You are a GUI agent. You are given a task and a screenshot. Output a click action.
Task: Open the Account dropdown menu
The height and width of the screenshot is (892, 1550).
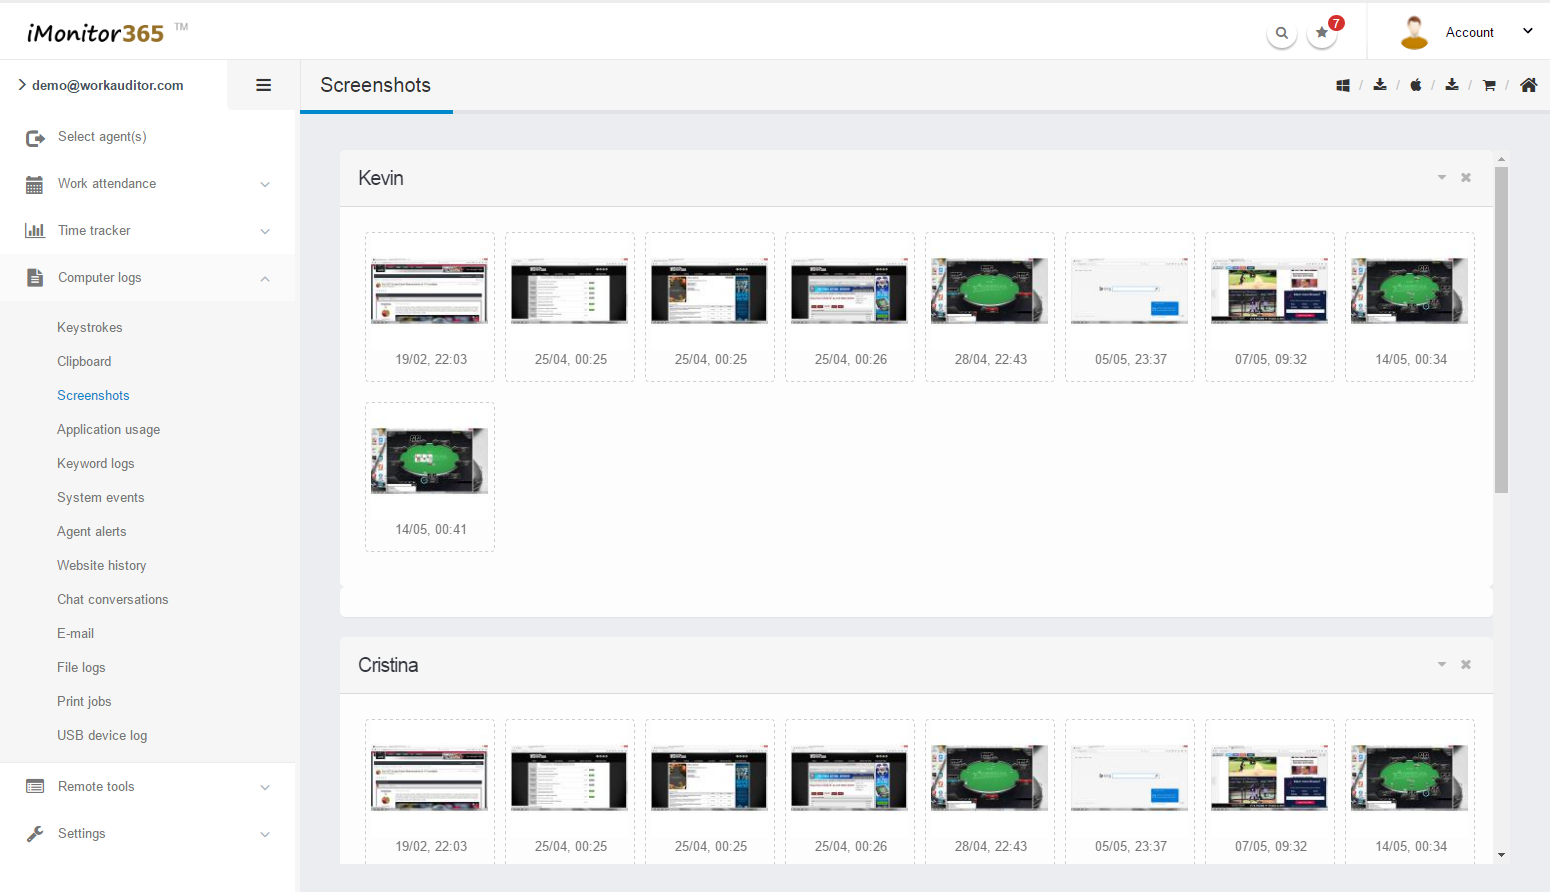(1469, 32)
